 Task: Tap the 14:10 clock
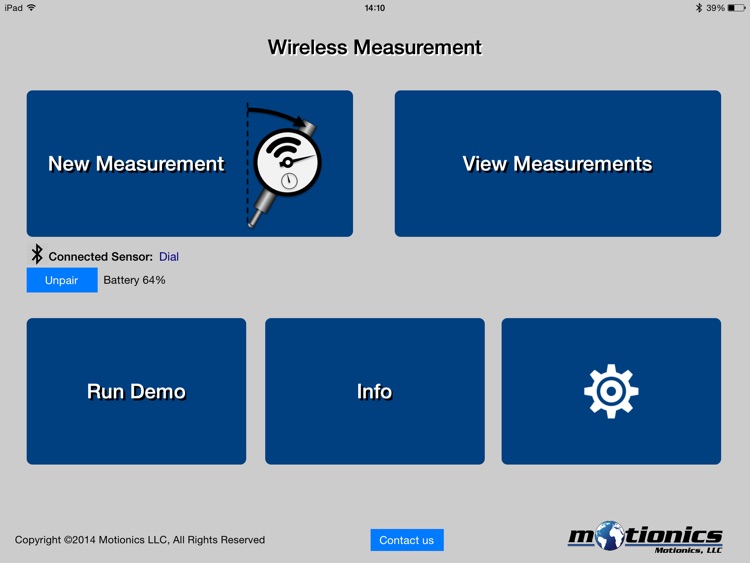click(375, 8)
